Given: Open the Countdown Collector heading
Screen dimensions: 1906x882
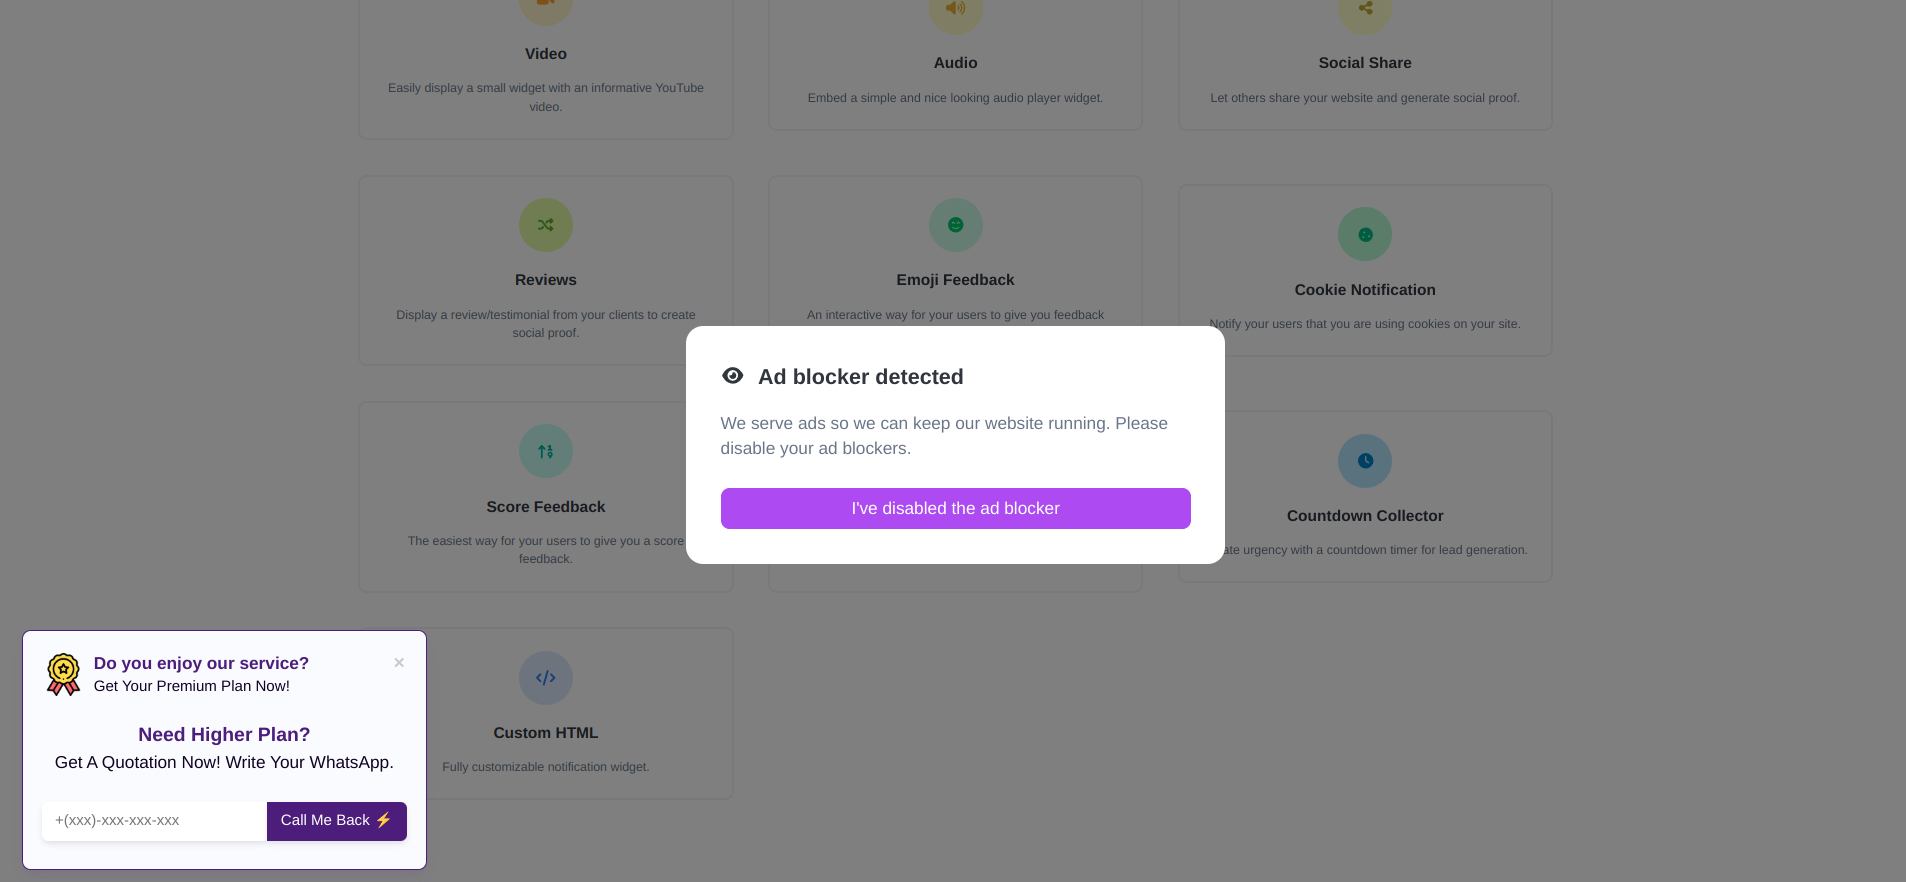Looking at the screenshot, I should tap(1364, 516).
